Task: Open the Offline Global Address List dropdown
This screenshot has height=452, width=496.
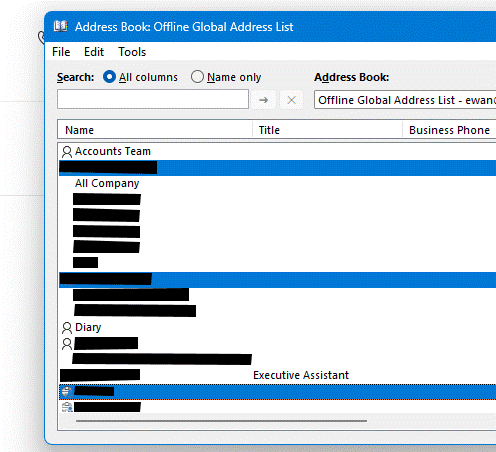Action: pos(405,100)
